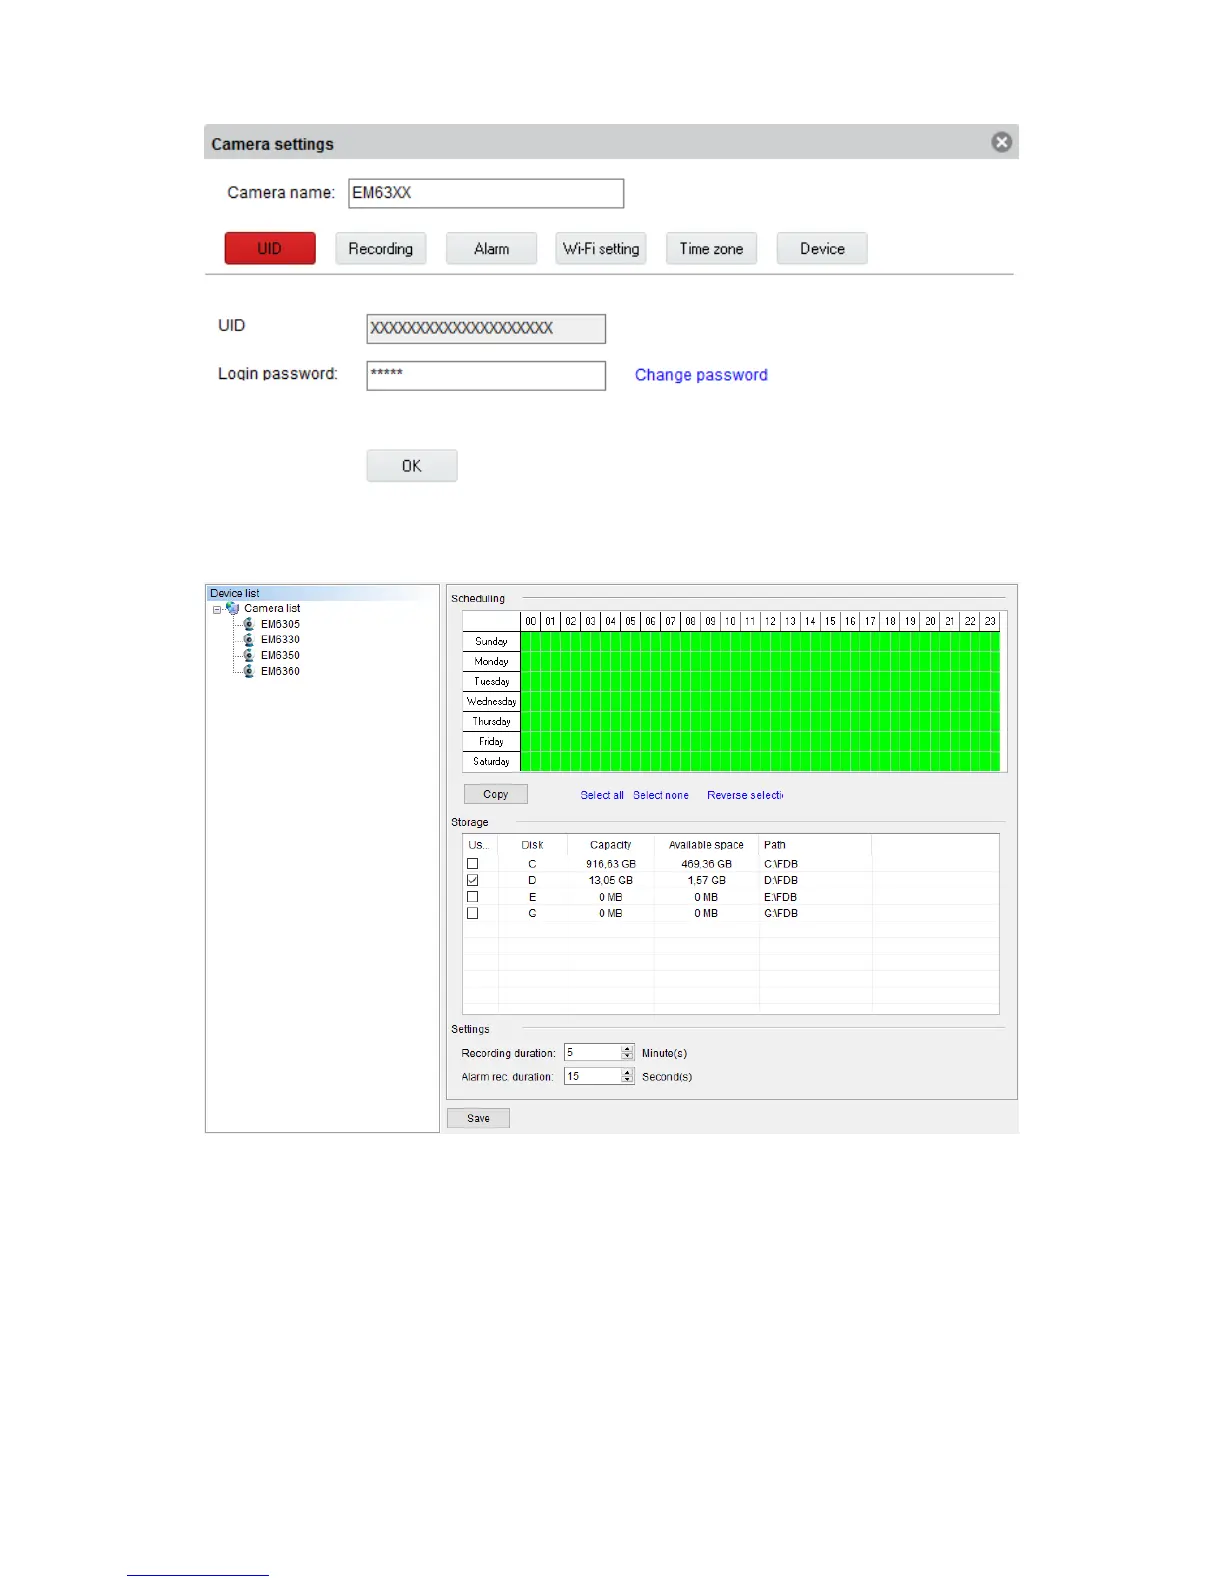Click the Saturday schedule row label
This screenshot has width=1224, height=1584.
tap(491, 762)
